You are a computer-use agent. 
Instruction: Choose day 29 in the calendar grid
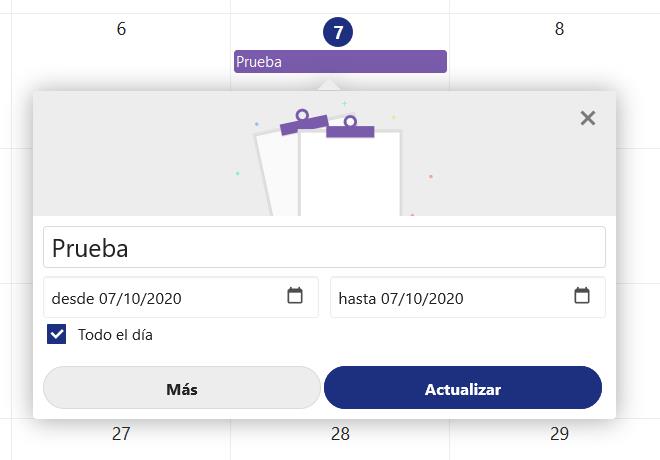pyautogui.click(x=559, y=434)
